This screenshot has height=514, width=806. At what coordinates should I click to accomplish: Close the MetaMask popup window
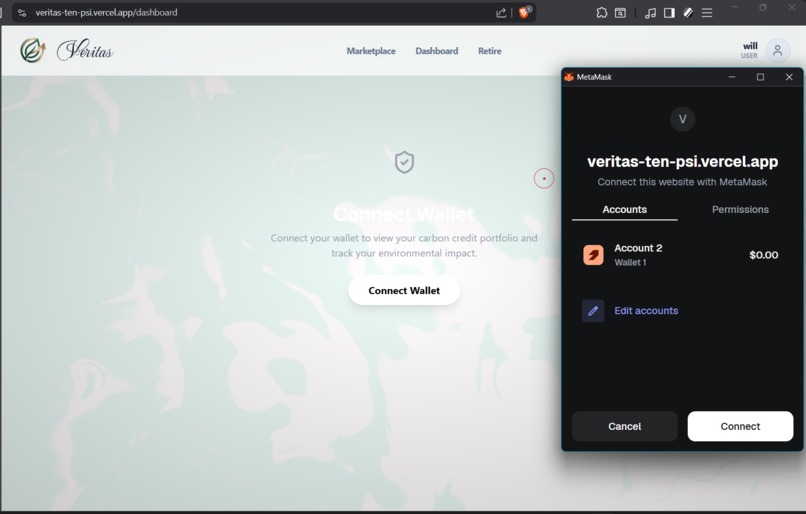click(789, 77)
